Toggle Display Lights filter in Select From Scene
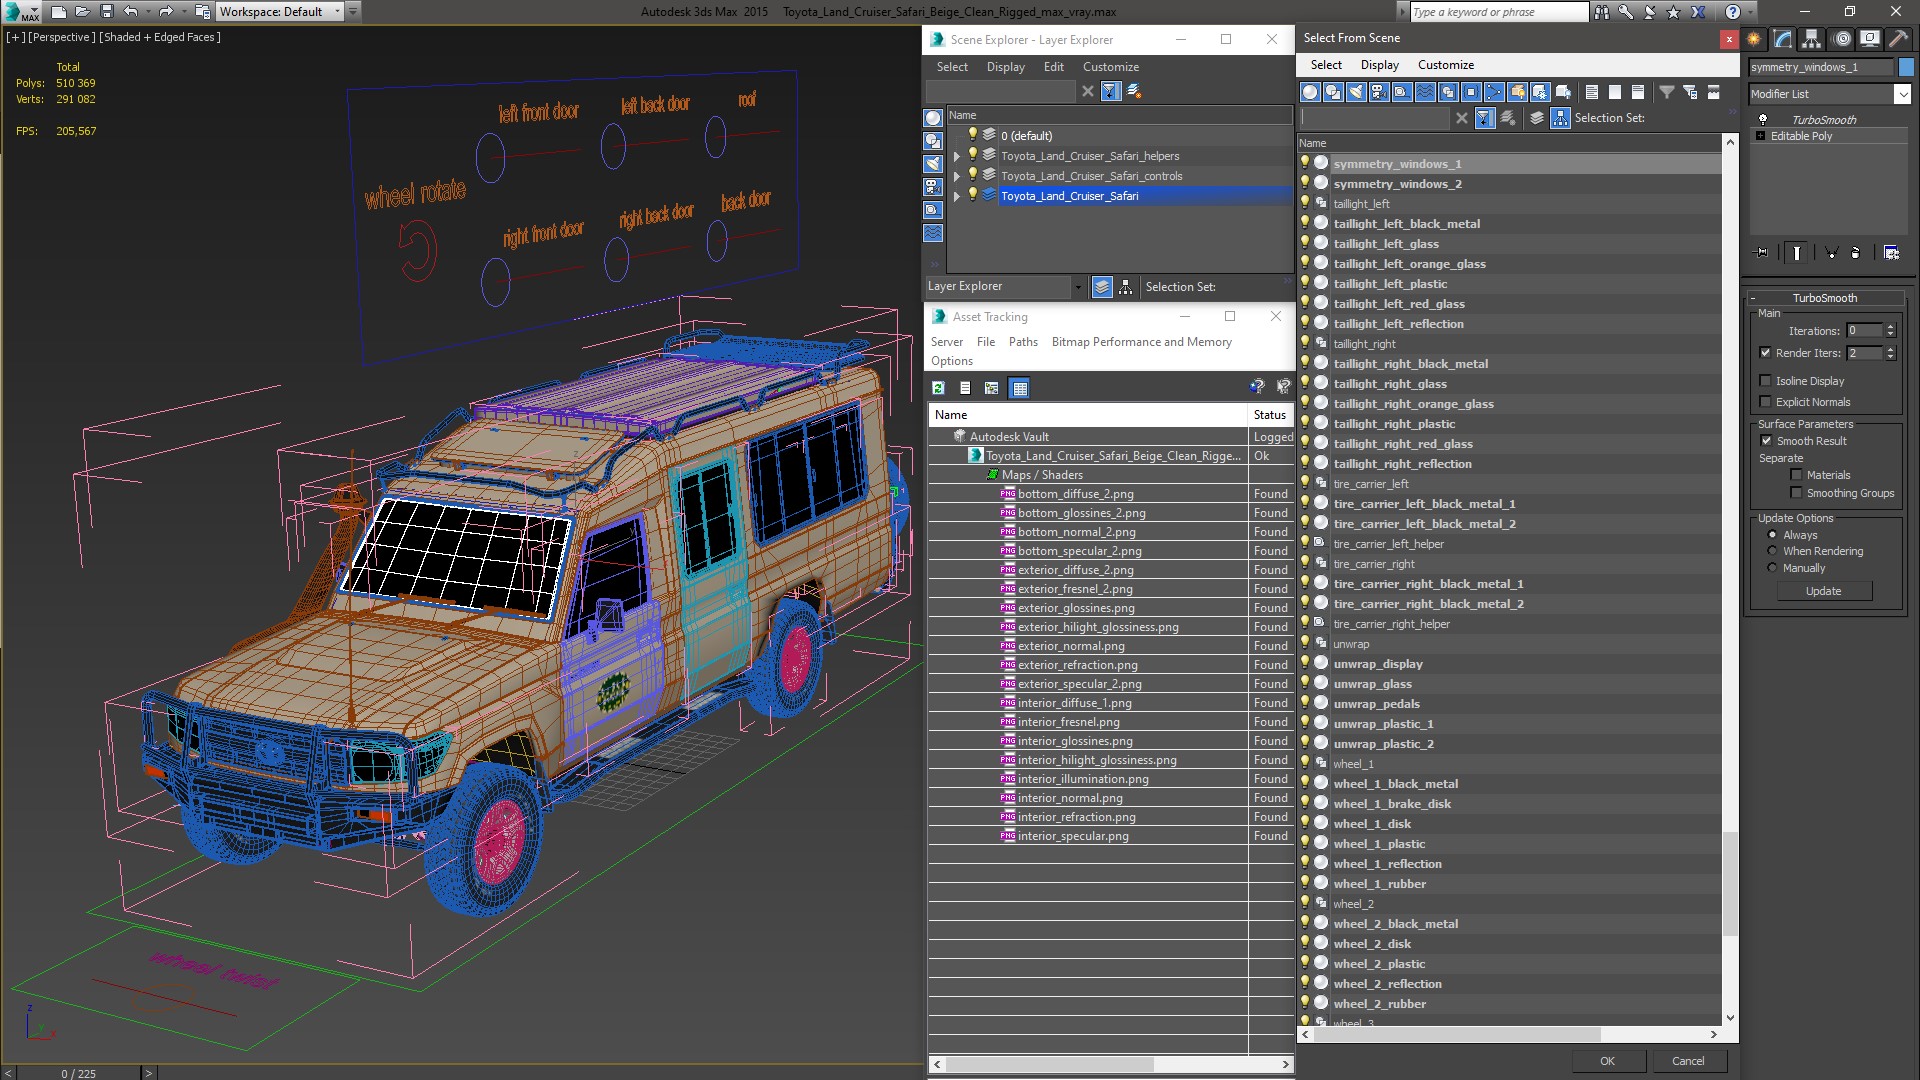1920x1080 pixels. (x=1356, y=92)
